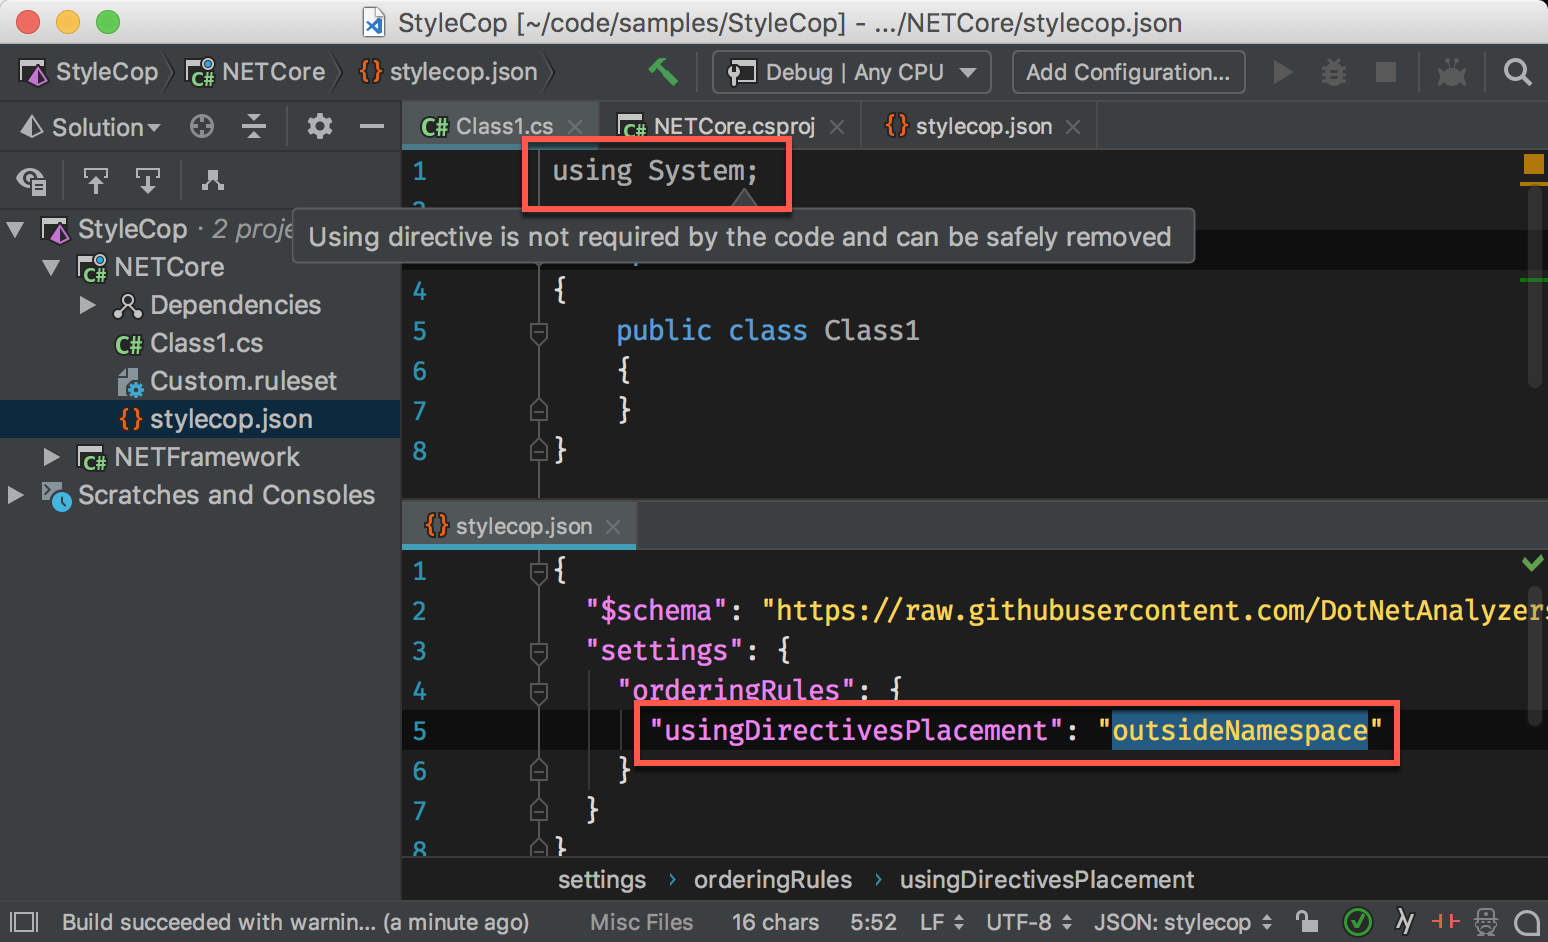Toggle the Show All Files eye icon
Viewport: 1548px width, 942px height.
click(x=31, y=180)
